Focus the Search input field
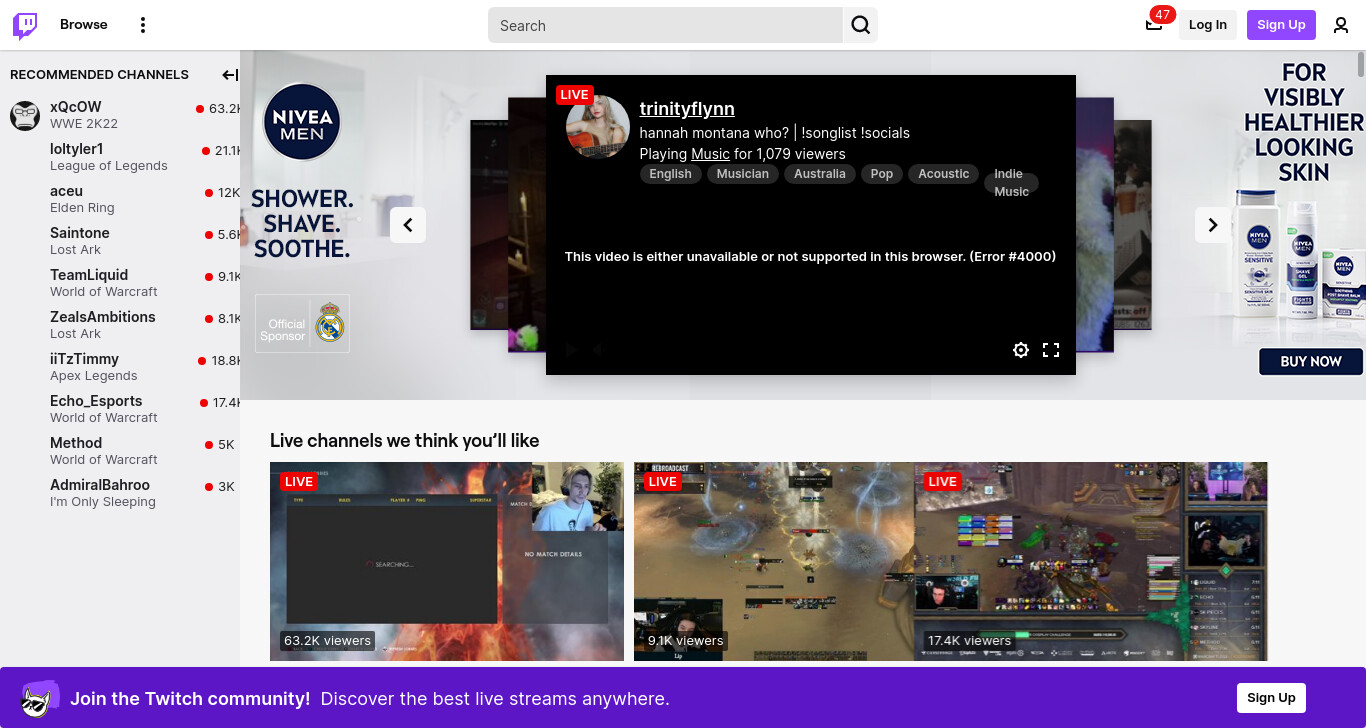Image resolution: width=1366 pixels, height=728 pixels. [665, 25]
